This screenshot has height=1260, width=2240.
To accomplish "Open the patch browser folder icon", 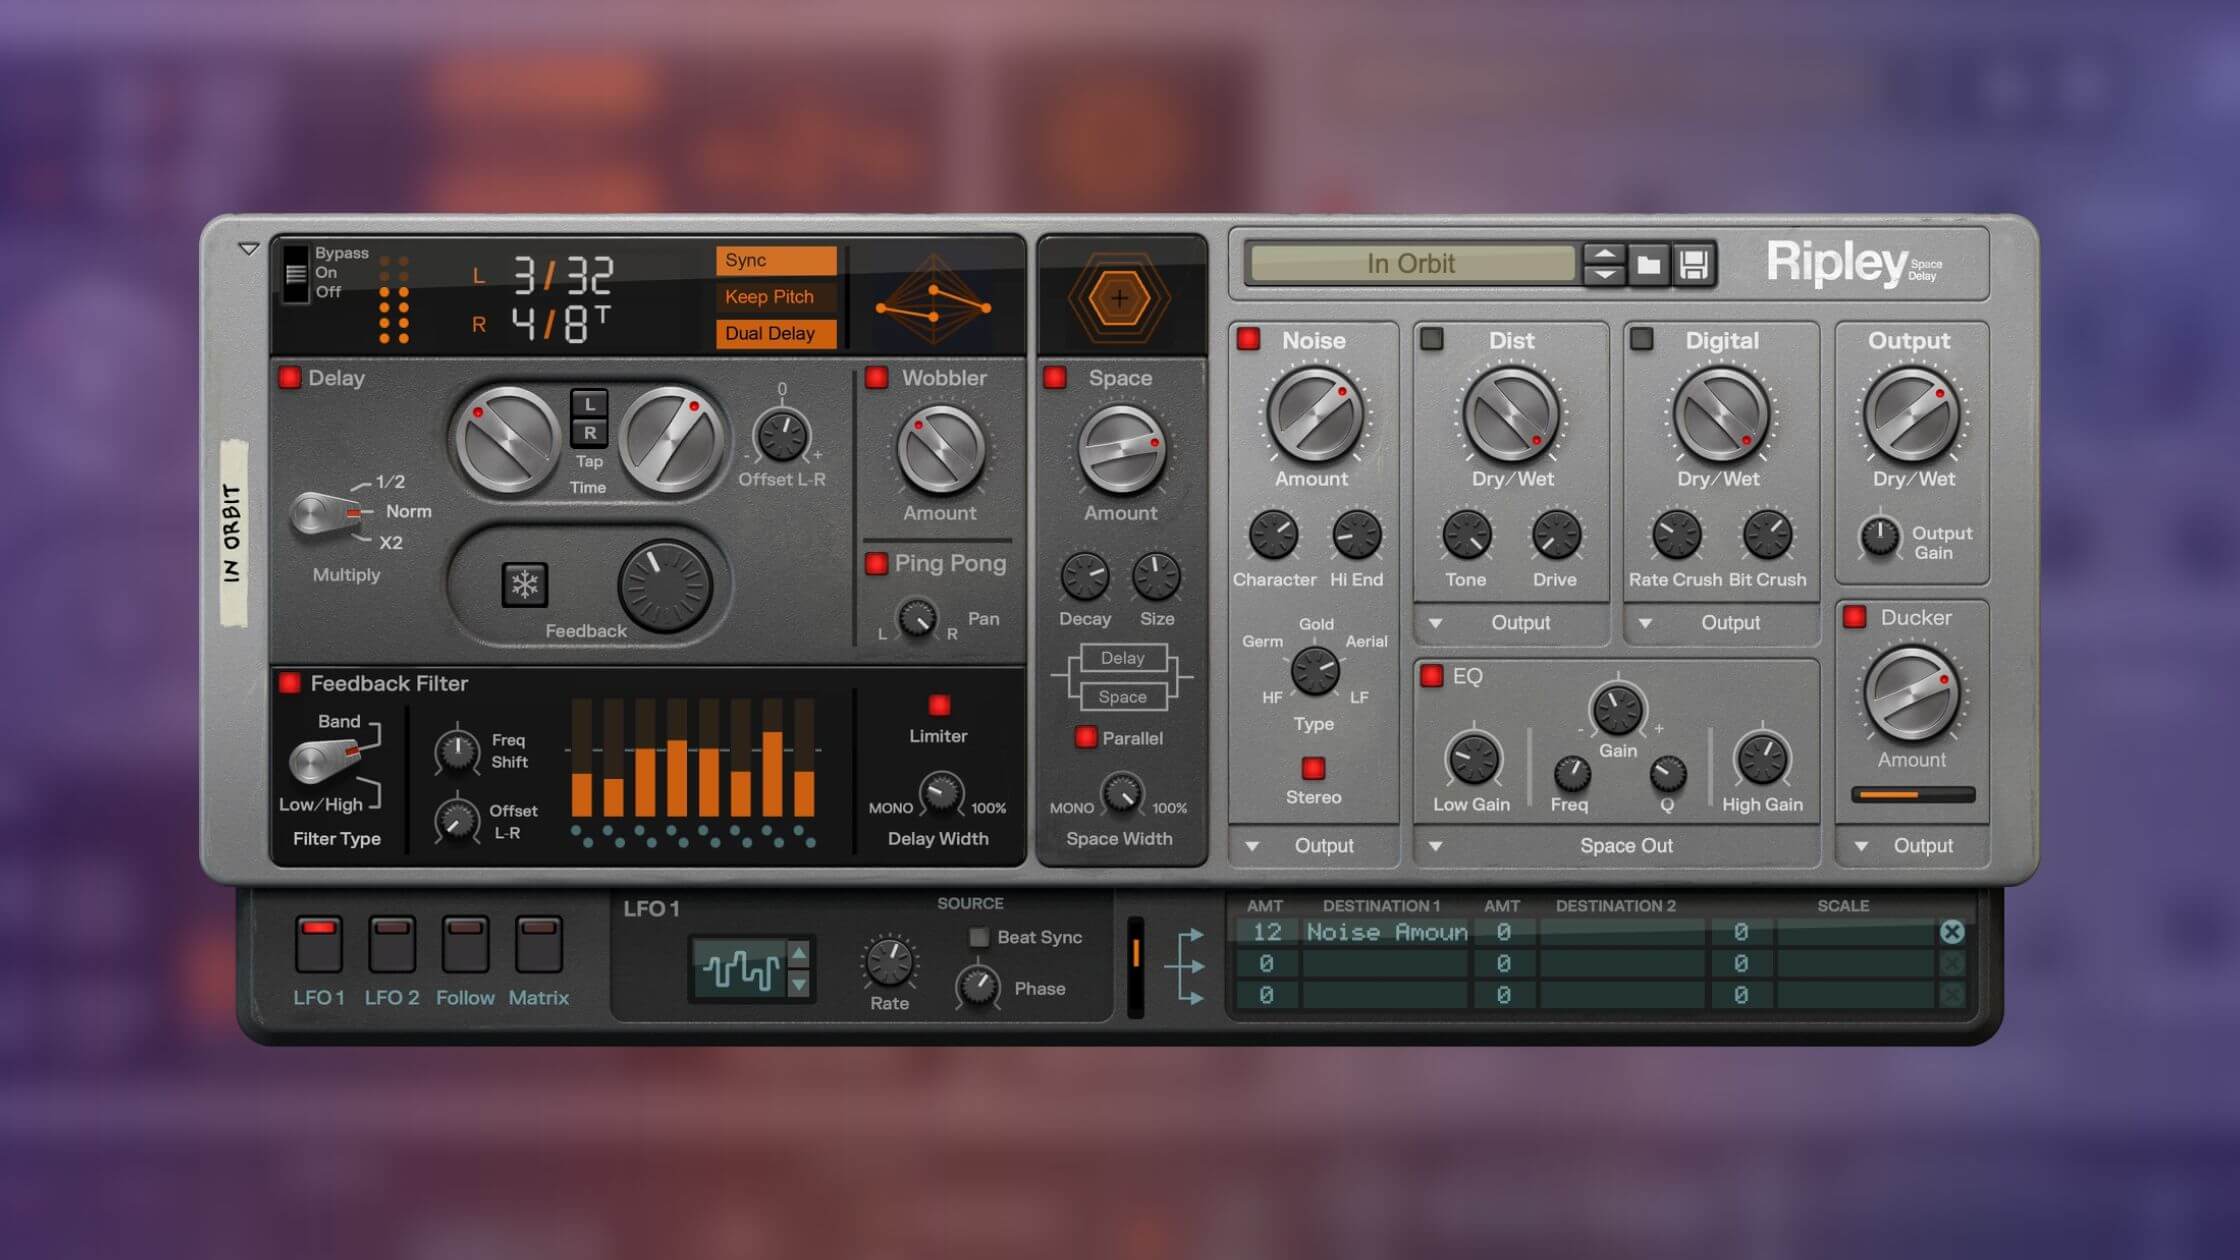I will 1648,265.
